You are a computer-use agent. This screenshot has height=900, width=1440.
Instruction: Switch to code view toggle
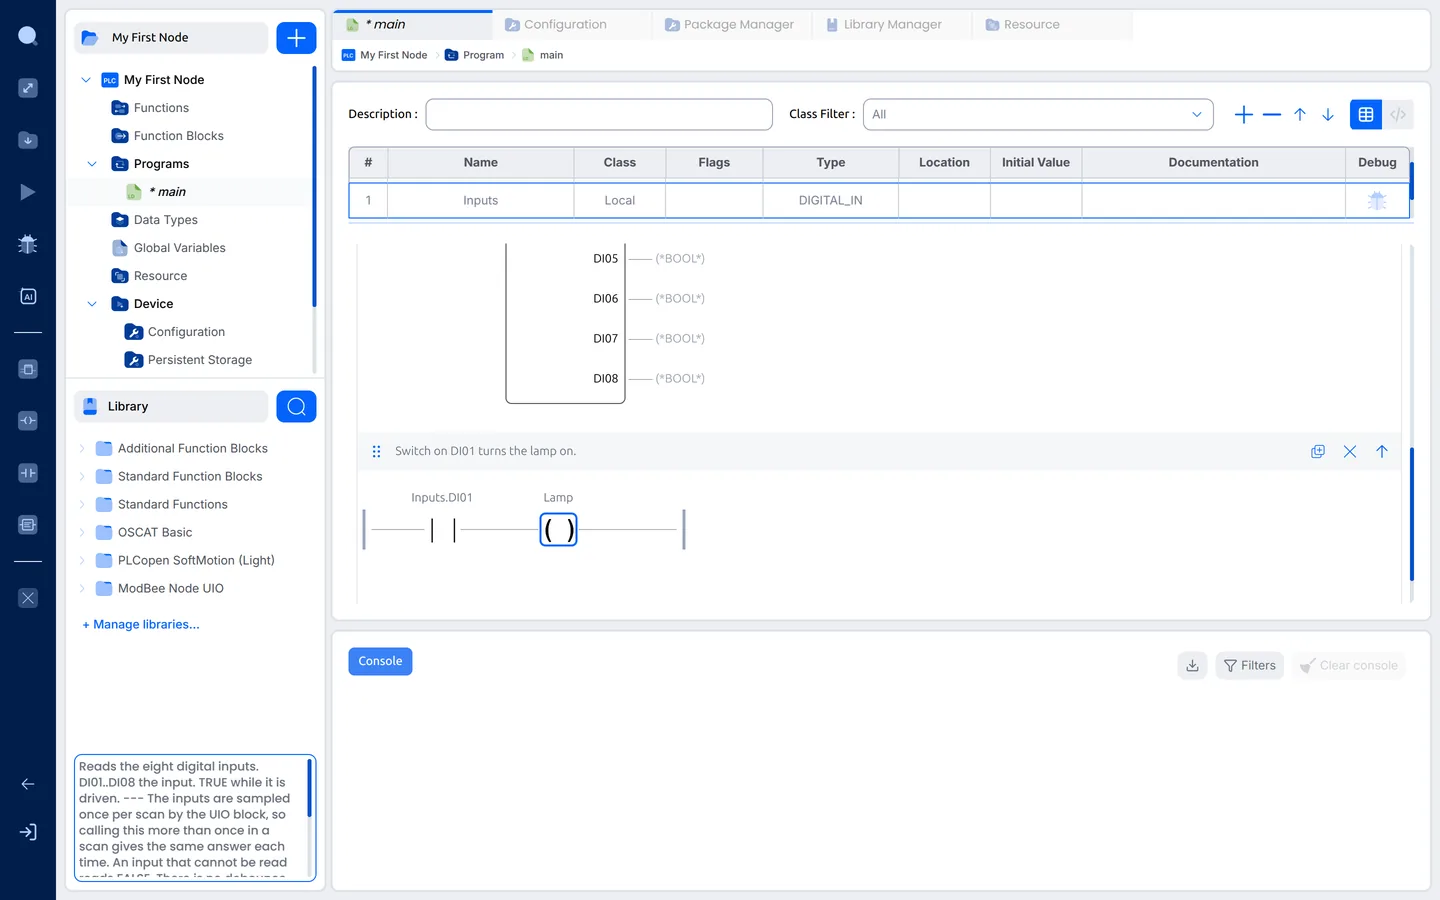pyautogui.click(x=1398, y=115)
